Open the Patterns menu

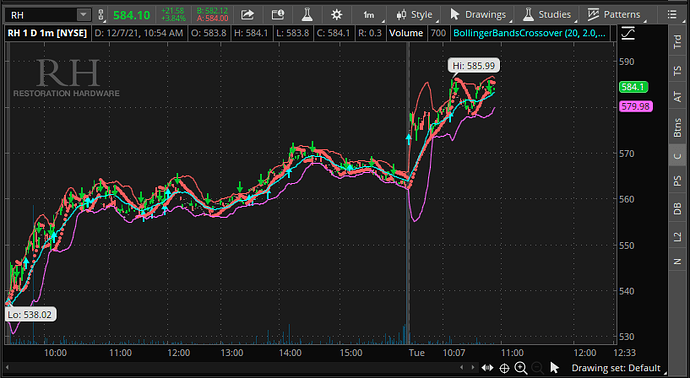(x=615, y=15)
